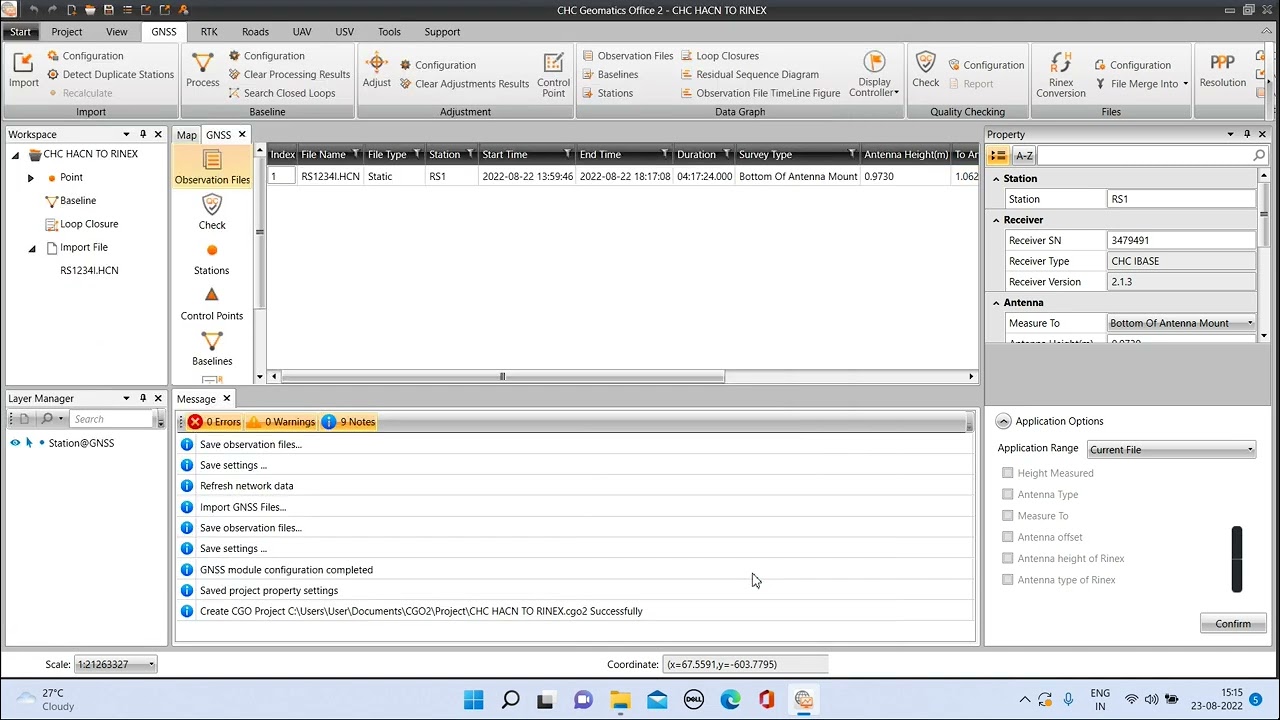Open the Loop Closures view
1280x720 pixels.
click(x=719, y=56)
